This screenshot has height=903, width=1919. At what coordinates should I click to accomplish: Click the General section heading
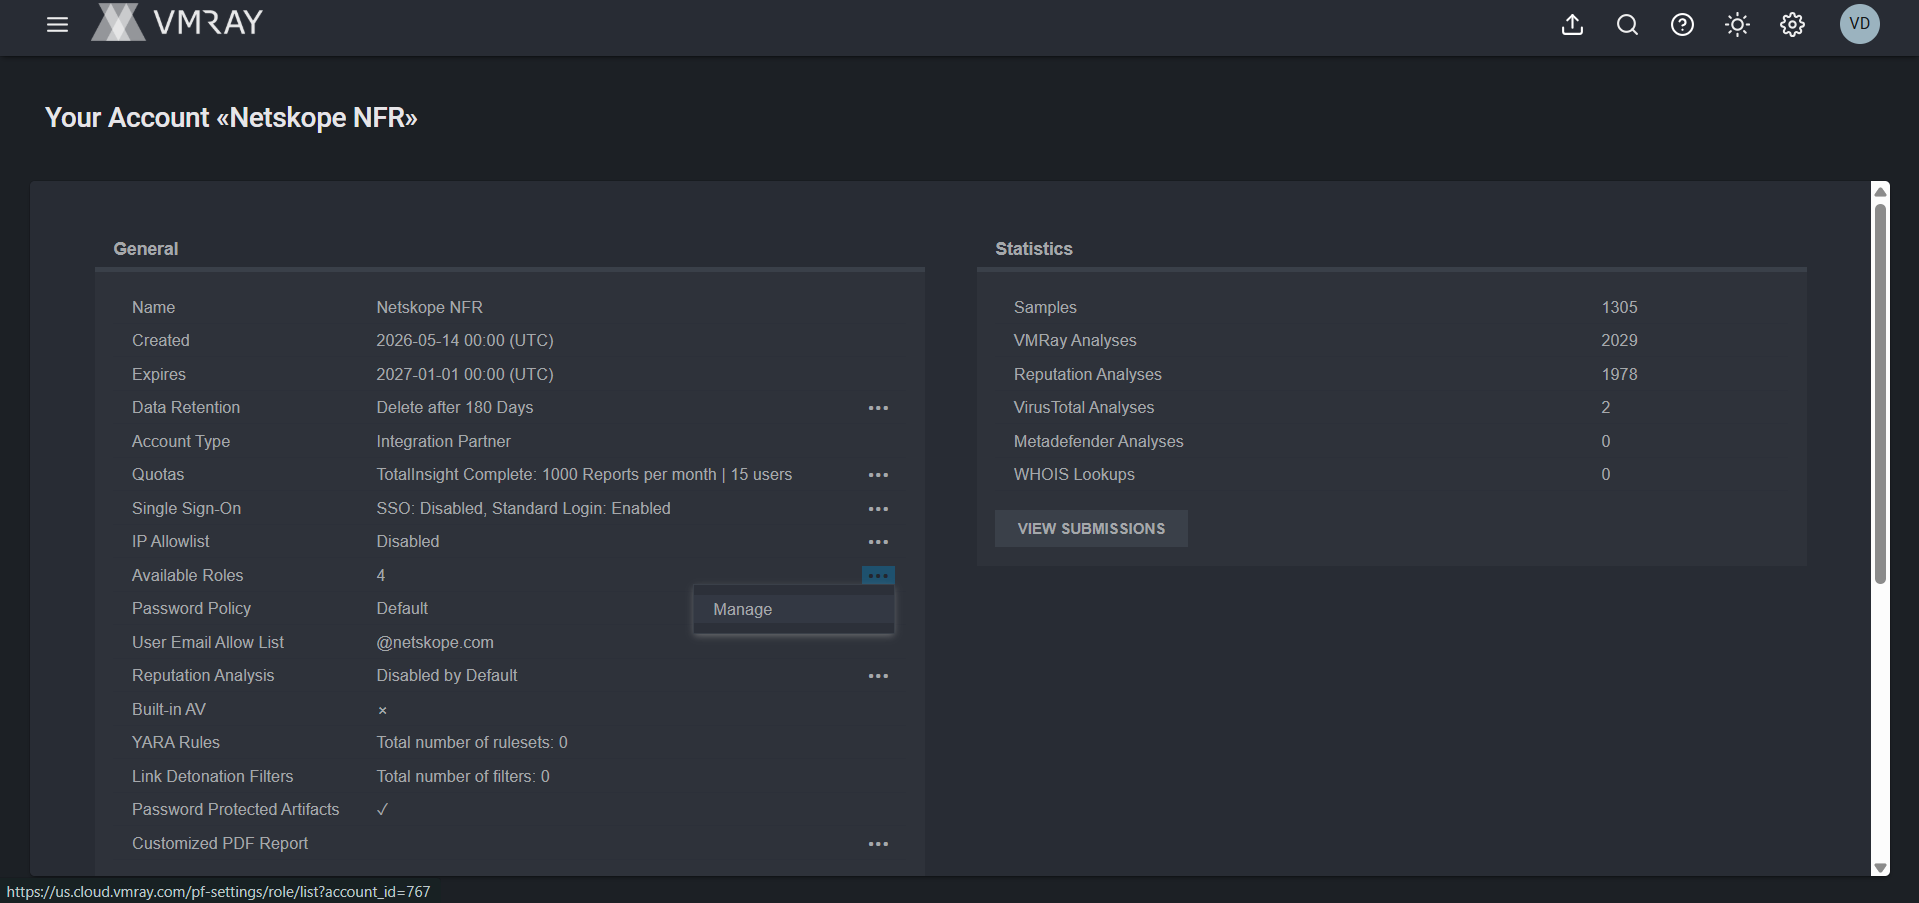coord(146,249)
